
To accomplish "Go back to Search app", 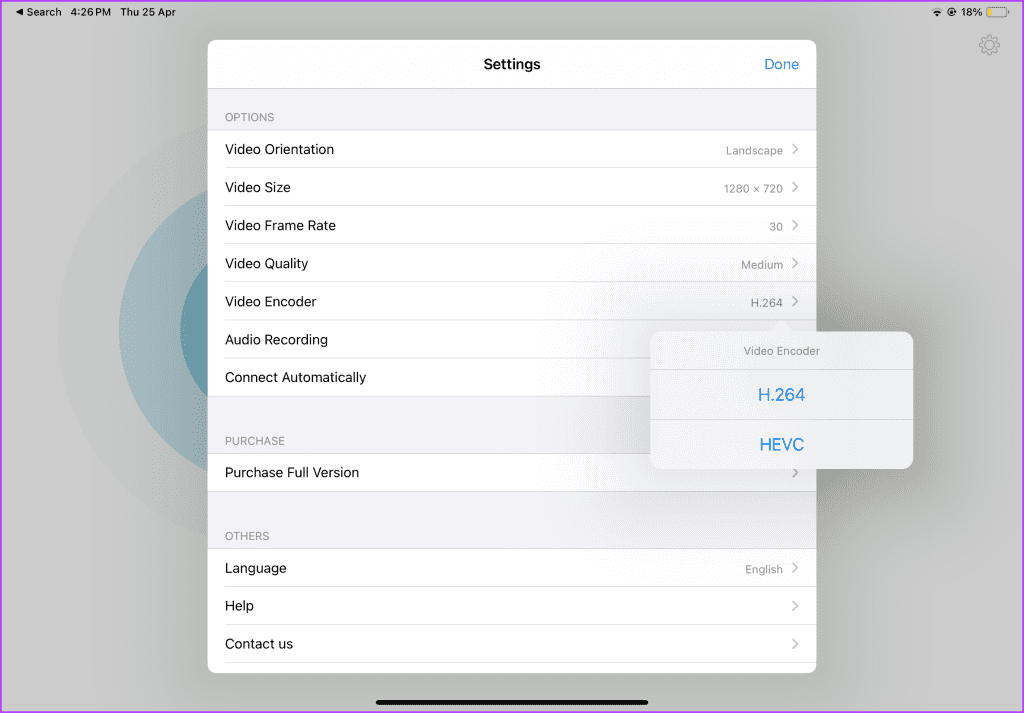I will pos(39,12).
